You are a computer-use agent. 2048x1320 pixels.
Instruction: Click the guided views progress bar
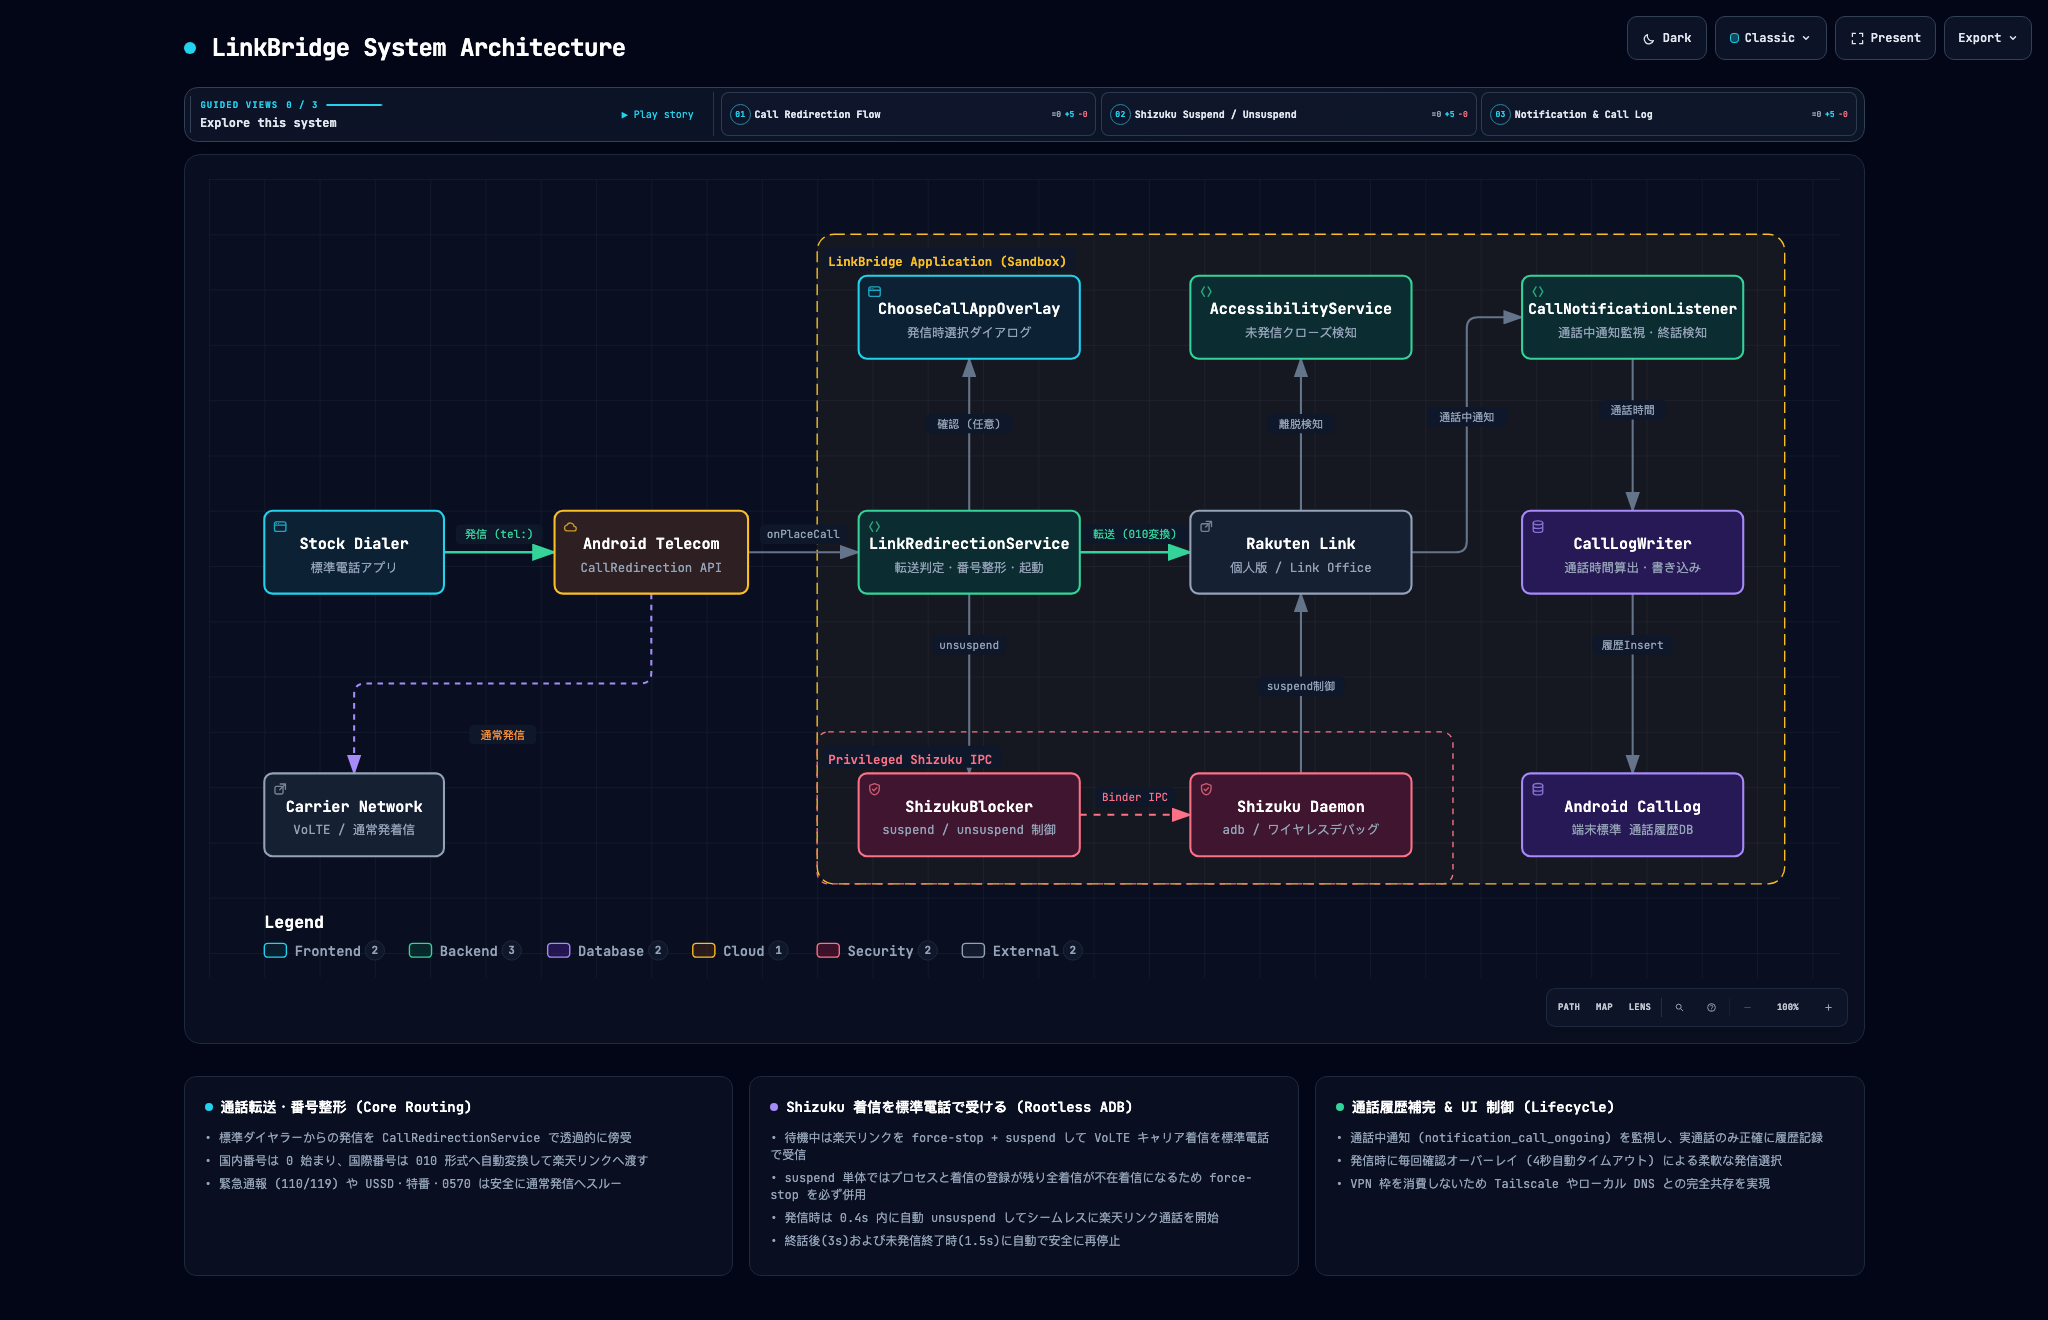coord(354,105)
